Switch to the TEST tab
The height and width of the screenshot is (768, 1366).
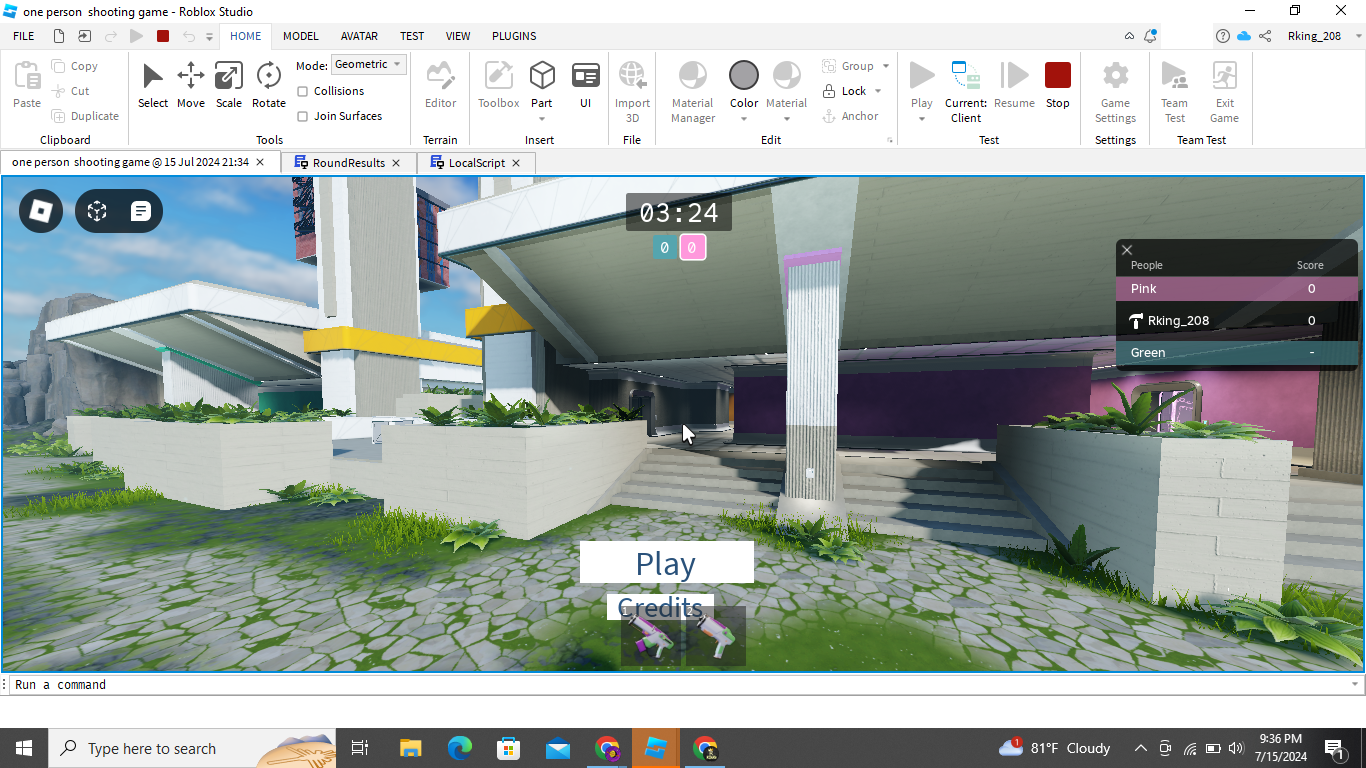pos(412,36)
